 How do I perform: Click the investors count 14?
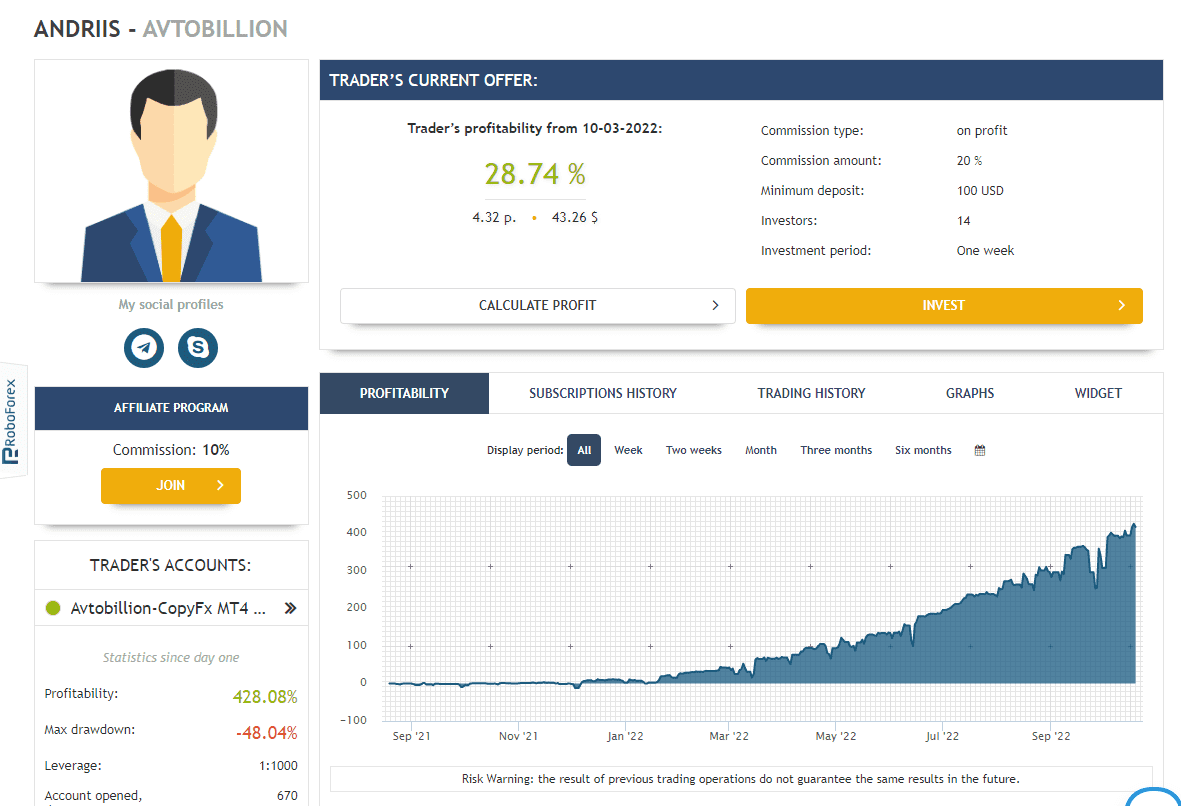pyautogui.click(x=963, y=221)
